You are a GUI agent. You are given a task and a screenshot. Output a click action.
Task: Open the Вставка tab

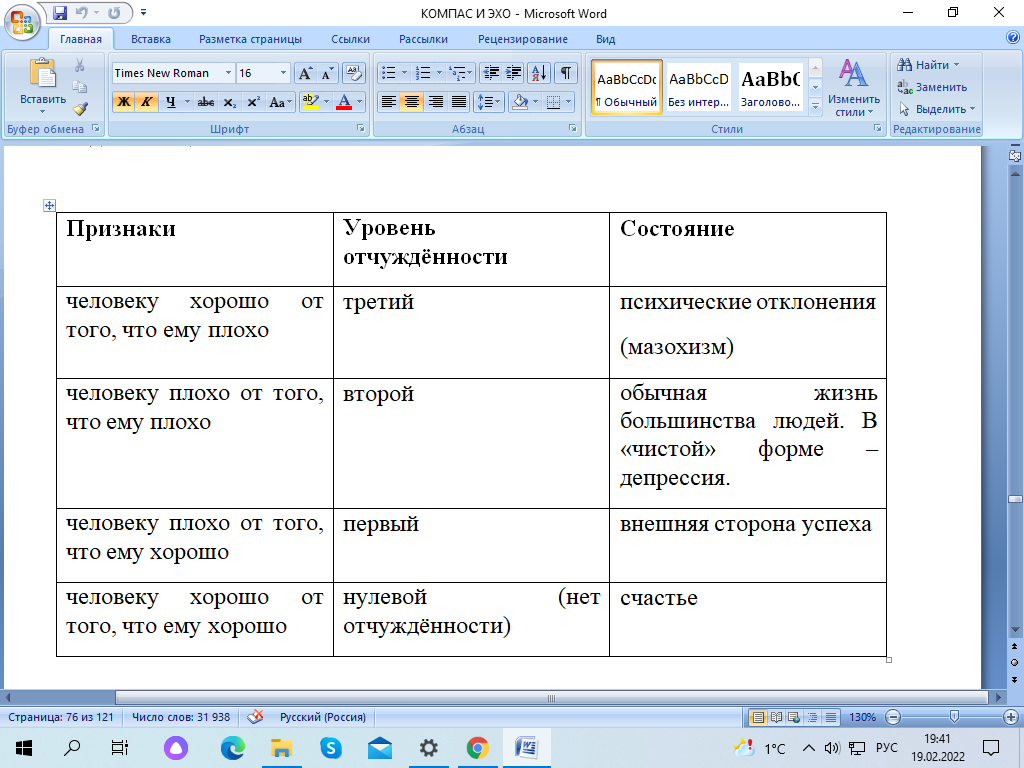(x=151, y=39)
